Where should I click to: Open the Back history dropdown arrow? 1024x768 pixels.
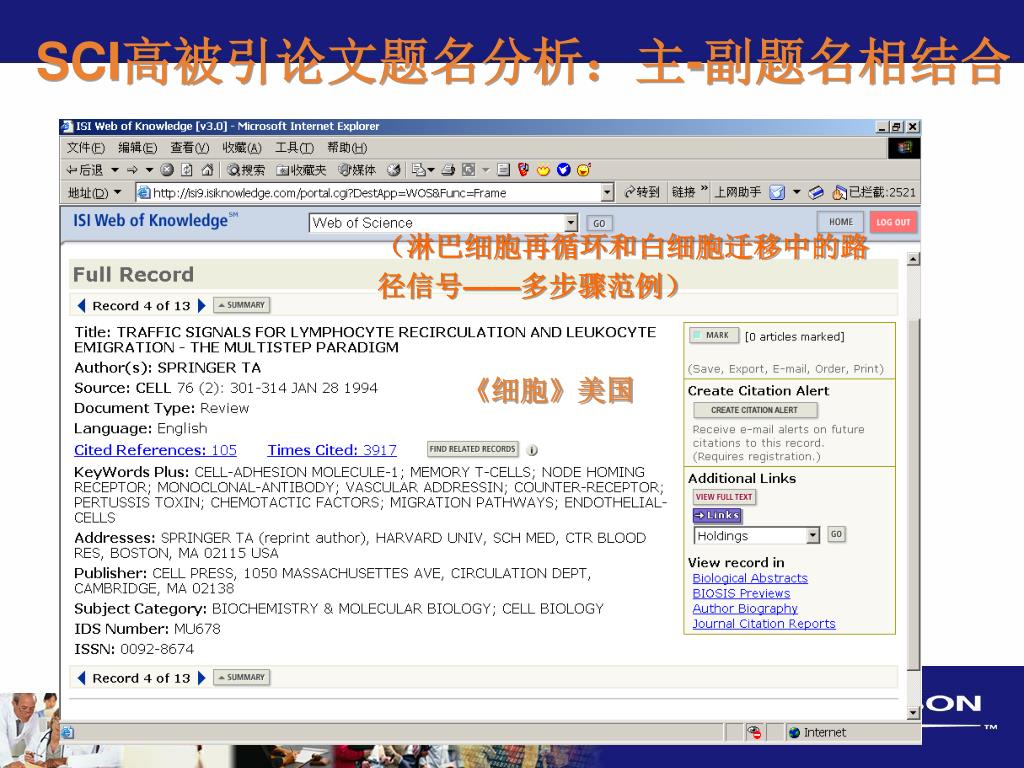click(115, 170)
